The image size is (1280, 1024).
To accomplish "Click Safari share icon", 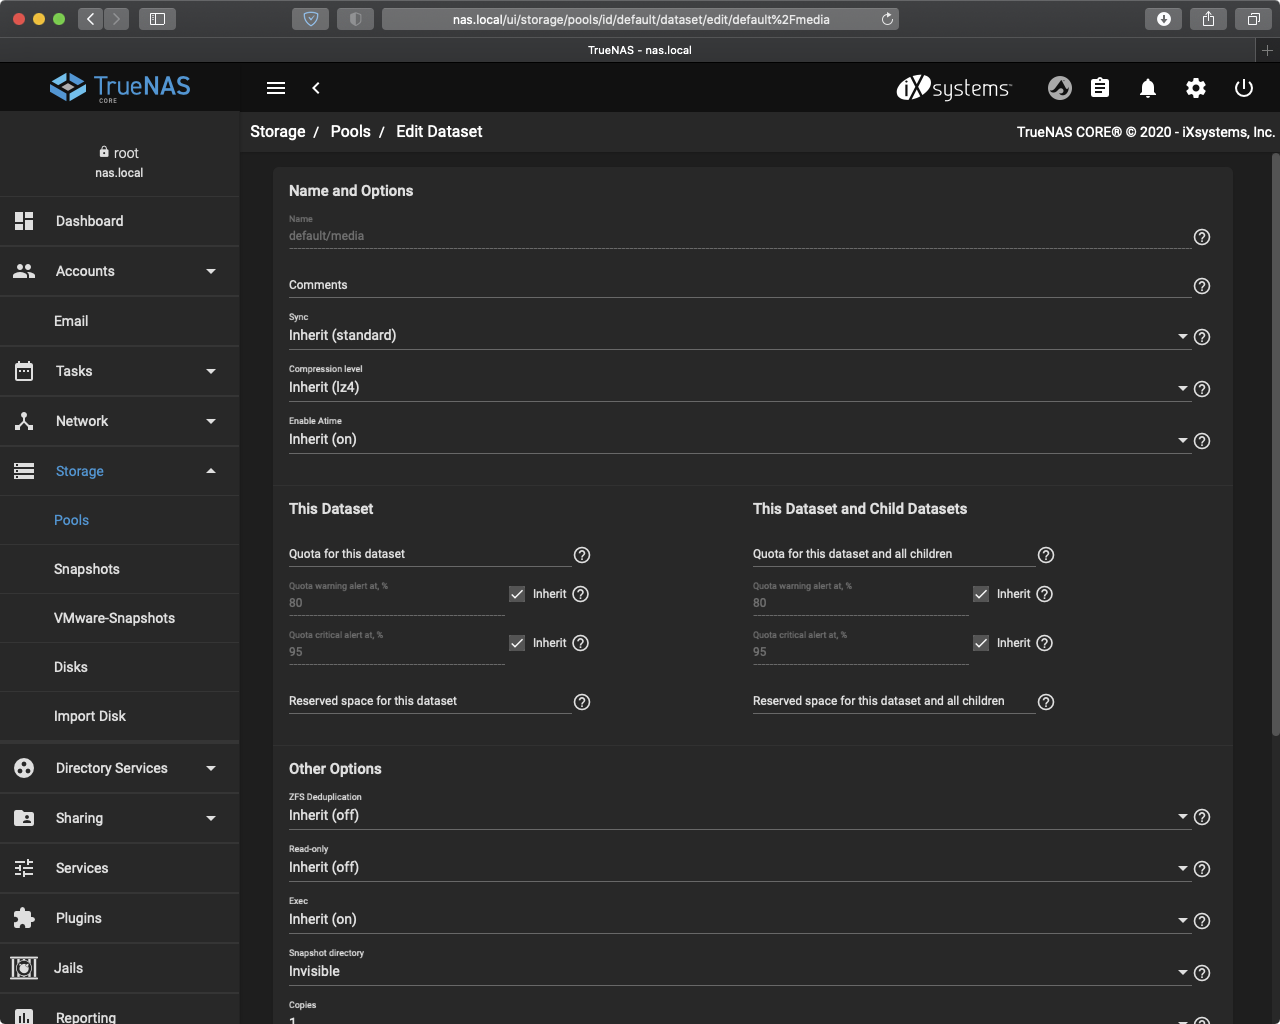I will point(1208,19).
